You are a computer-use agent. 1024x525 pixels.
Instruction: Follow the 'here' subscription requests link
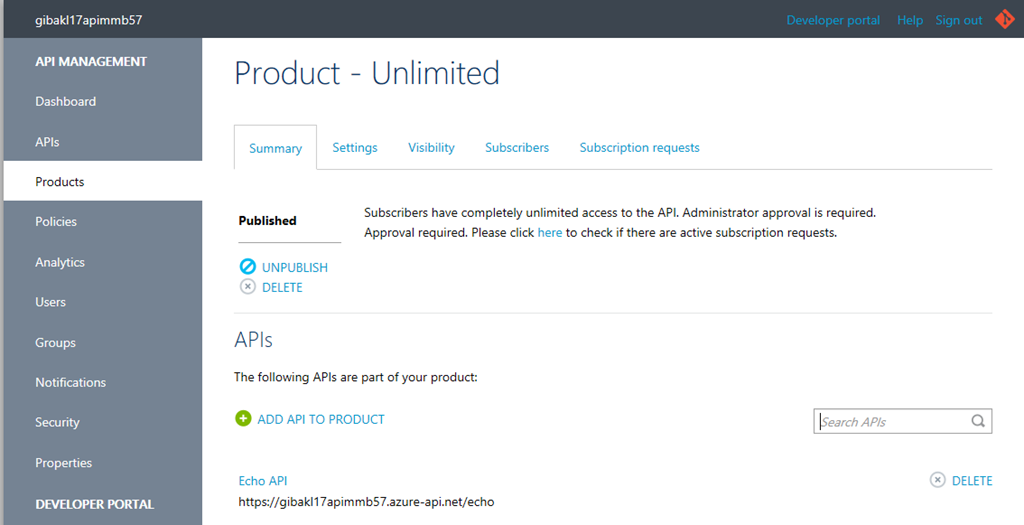[549, 232]
